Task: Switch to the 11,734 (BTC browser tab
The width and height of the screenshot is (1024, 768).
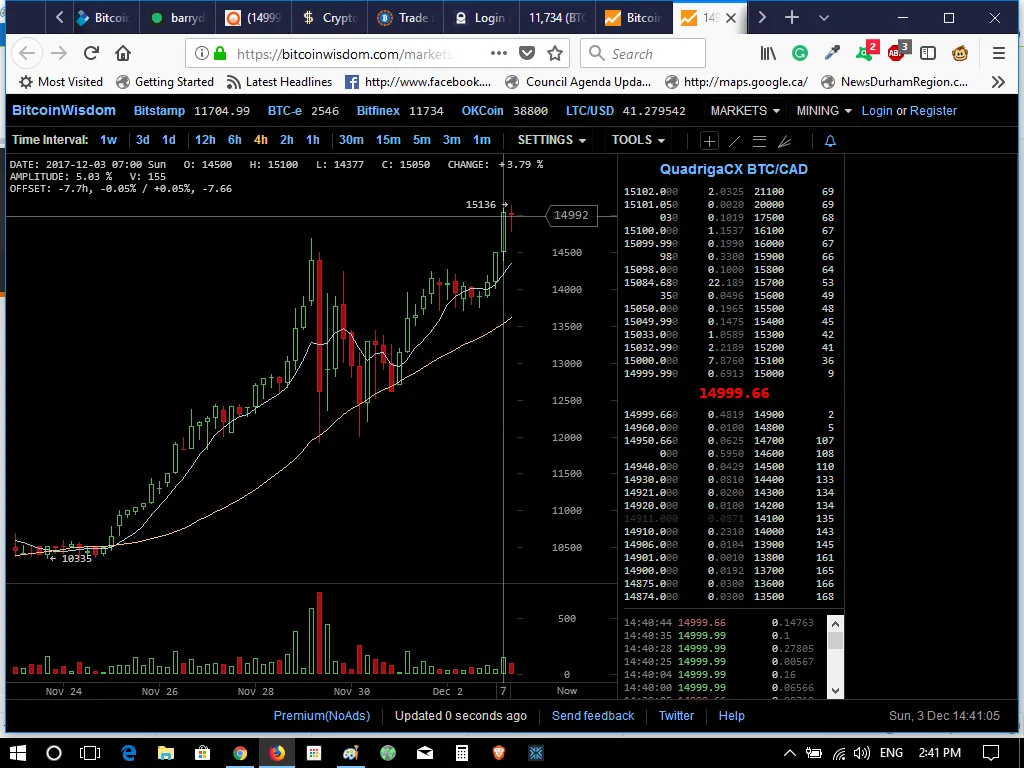Action: [x=557, y=18]
